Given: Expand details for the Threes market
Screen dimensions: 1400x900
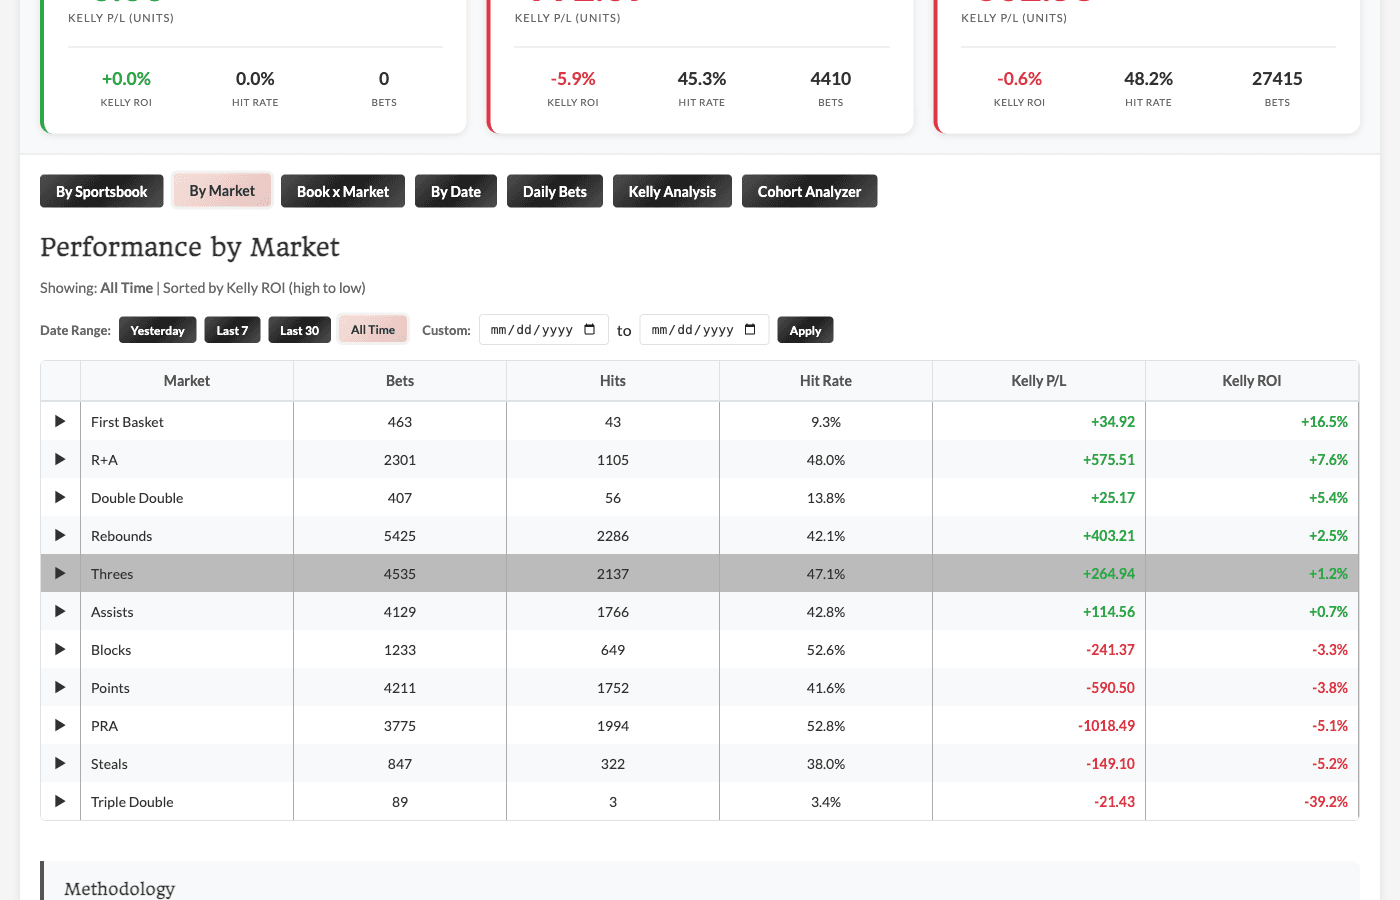Looking at the screenshot, I should click(x=59, y=573).
